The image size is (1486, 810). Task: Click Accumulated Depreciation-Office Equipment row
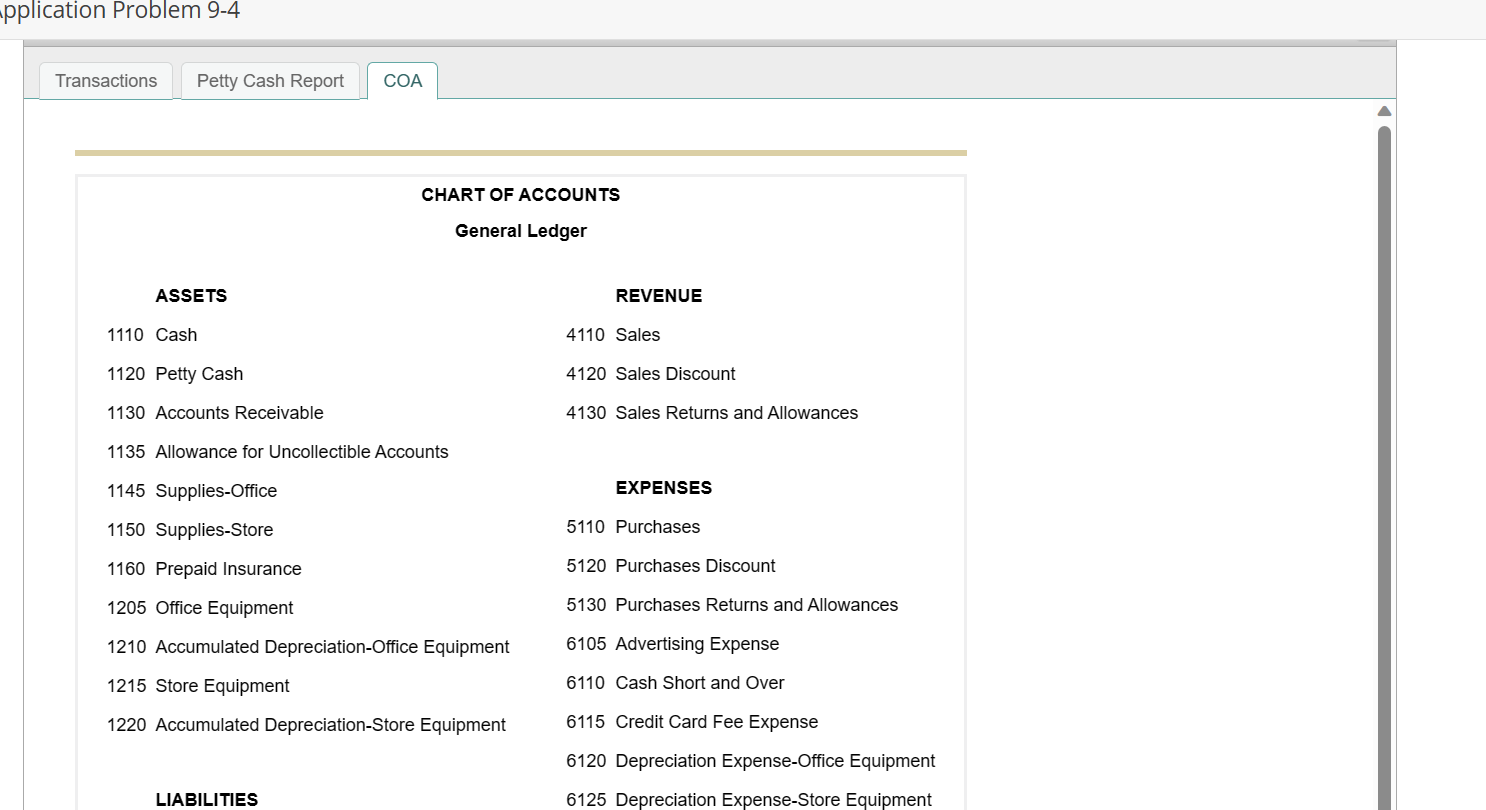pos(308,647)
